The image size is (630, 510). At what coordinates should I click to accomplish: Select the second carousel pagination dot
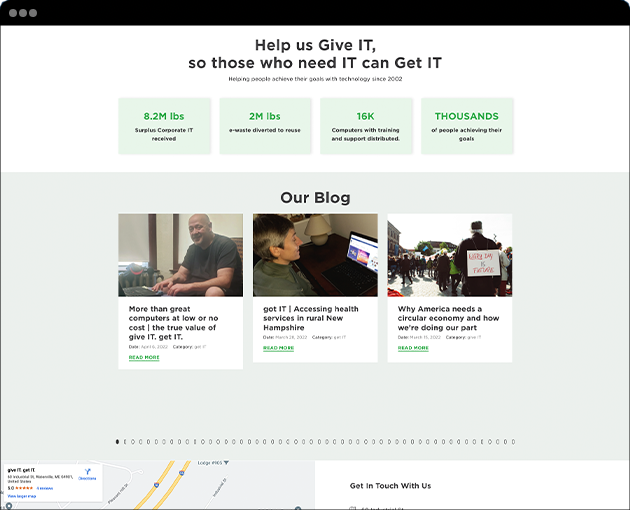[125, 442]
